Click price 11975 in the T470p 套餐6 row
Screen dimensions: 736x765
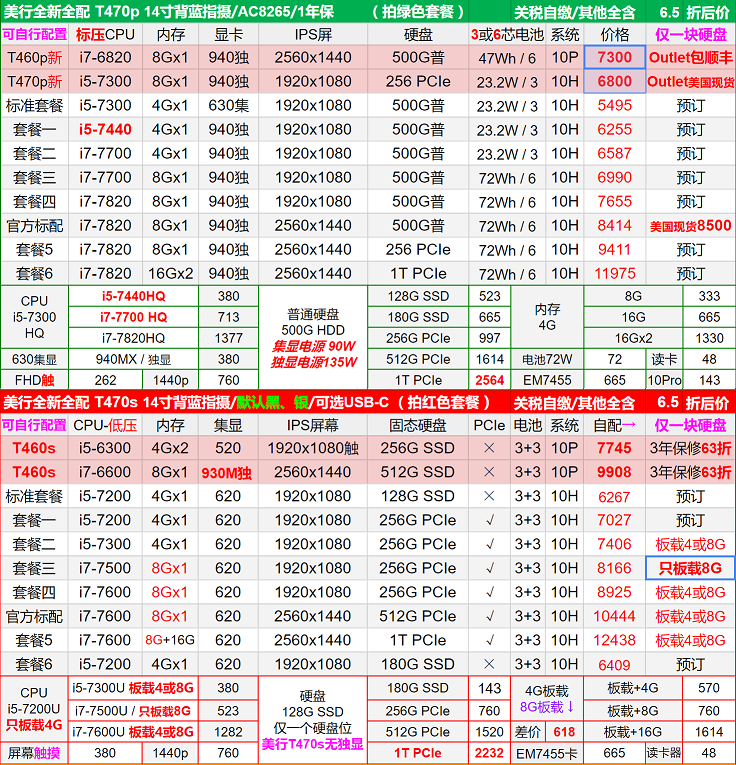pyautogui.click(x=615, y=273)
